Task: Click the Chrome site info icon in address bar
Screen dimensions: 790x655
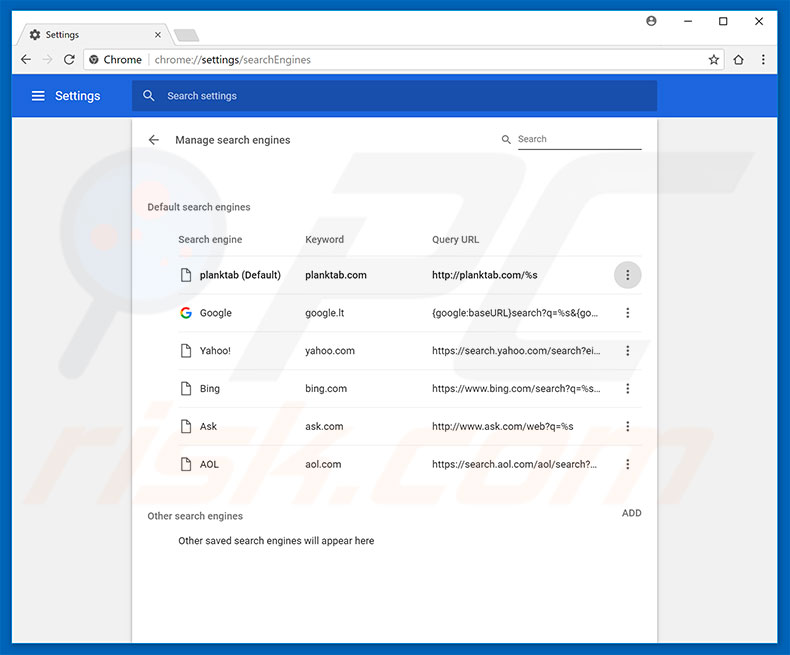Action: 94,60
